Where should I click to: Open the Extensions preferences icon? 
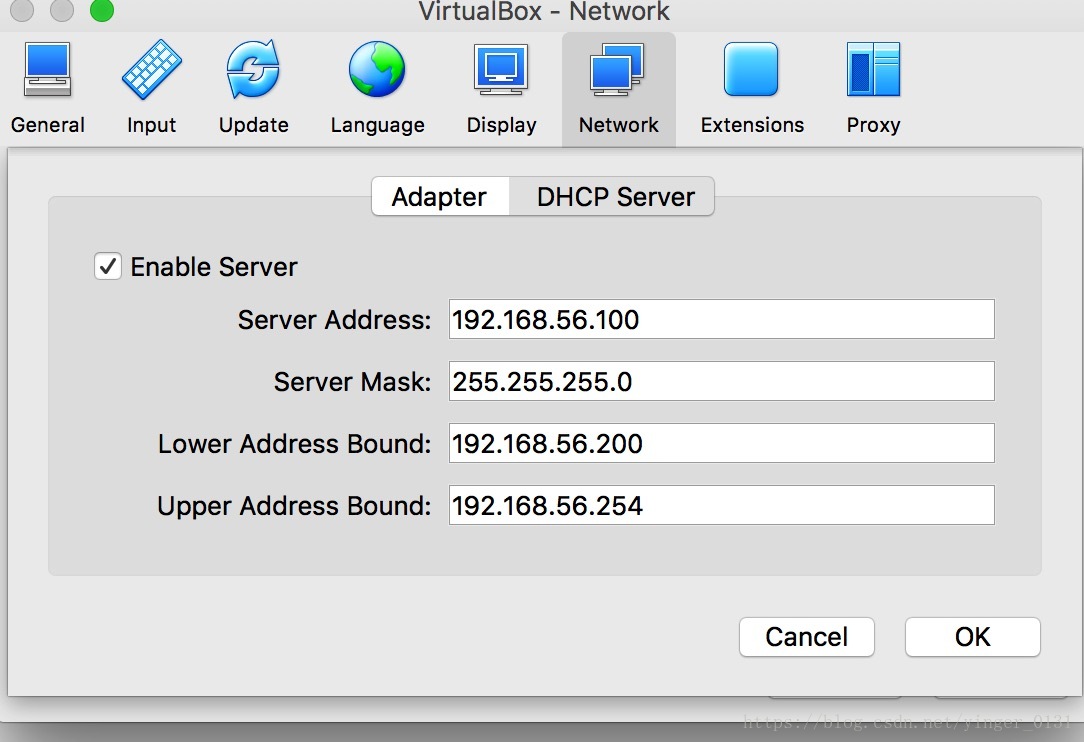pyautogui.click(x=751, y=69)
